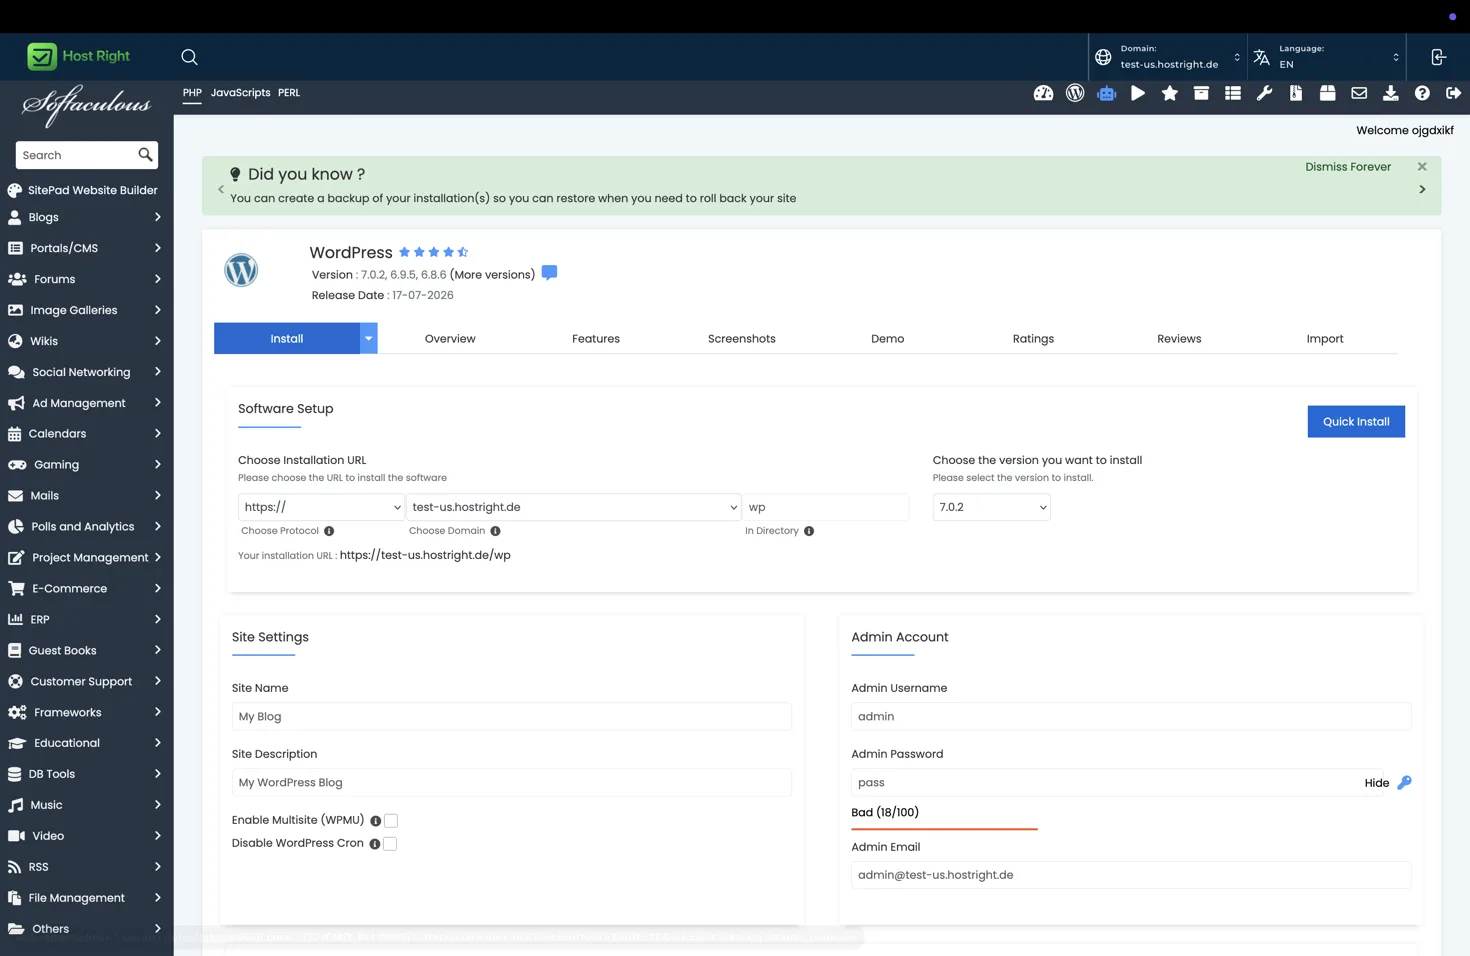The height and width of the screenshot is (956, 1470).
Task: Open the package box icon in toolbar
Action: click(x=1327, y=93)
